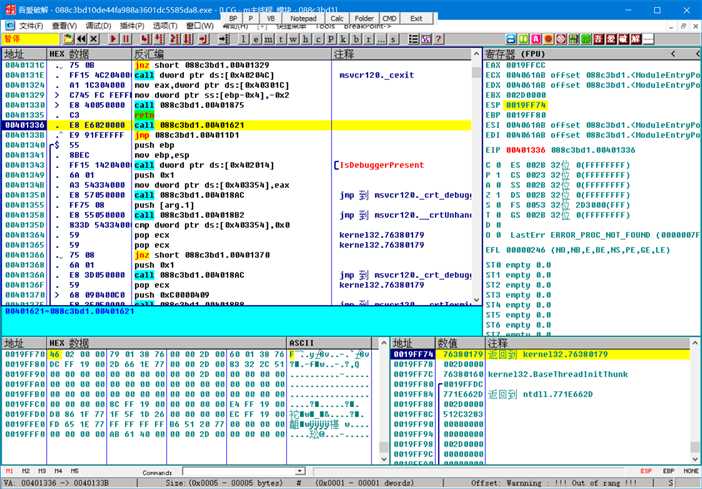The width and height of the screenshot is (702, 489).
Task: Open Call stack with 'k' button
Action: click(x=343, y=39)
